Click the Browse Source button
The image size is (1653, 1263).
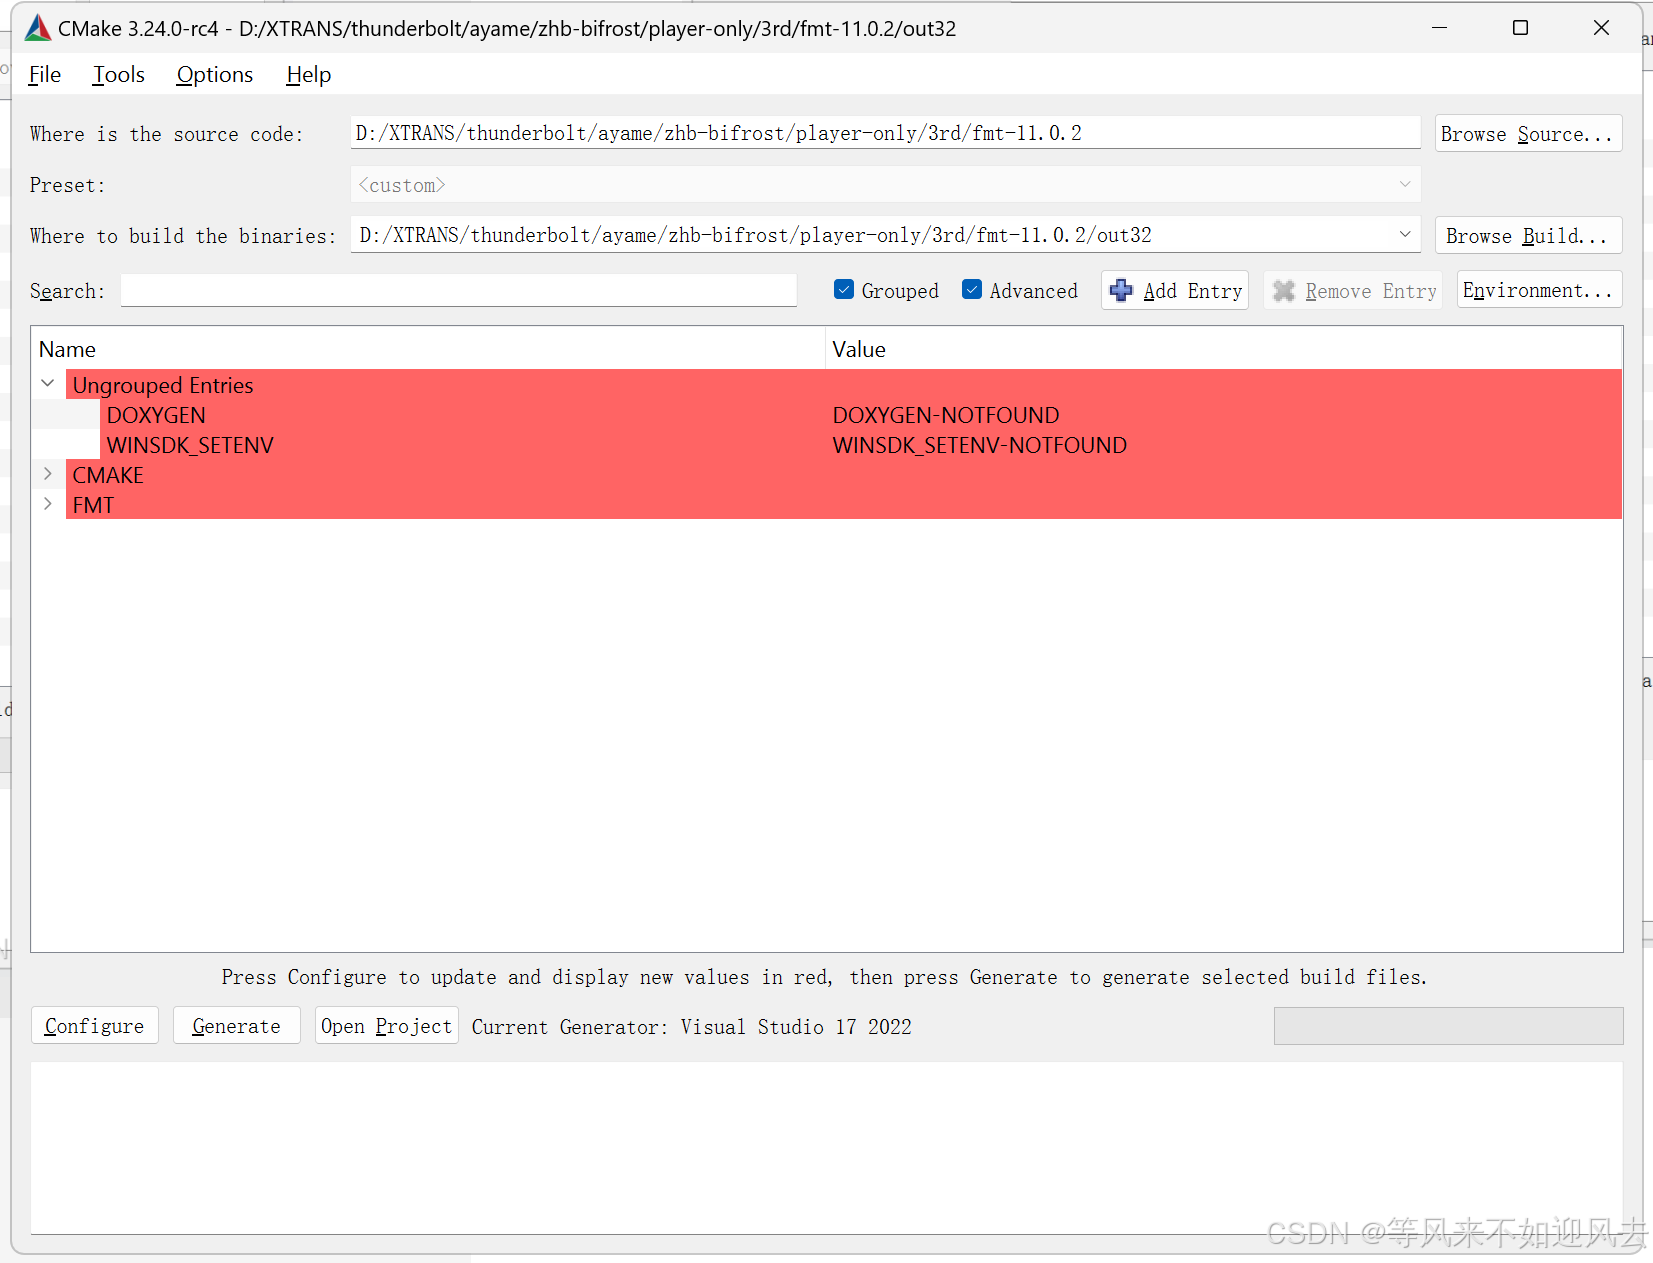point(1528,134)
